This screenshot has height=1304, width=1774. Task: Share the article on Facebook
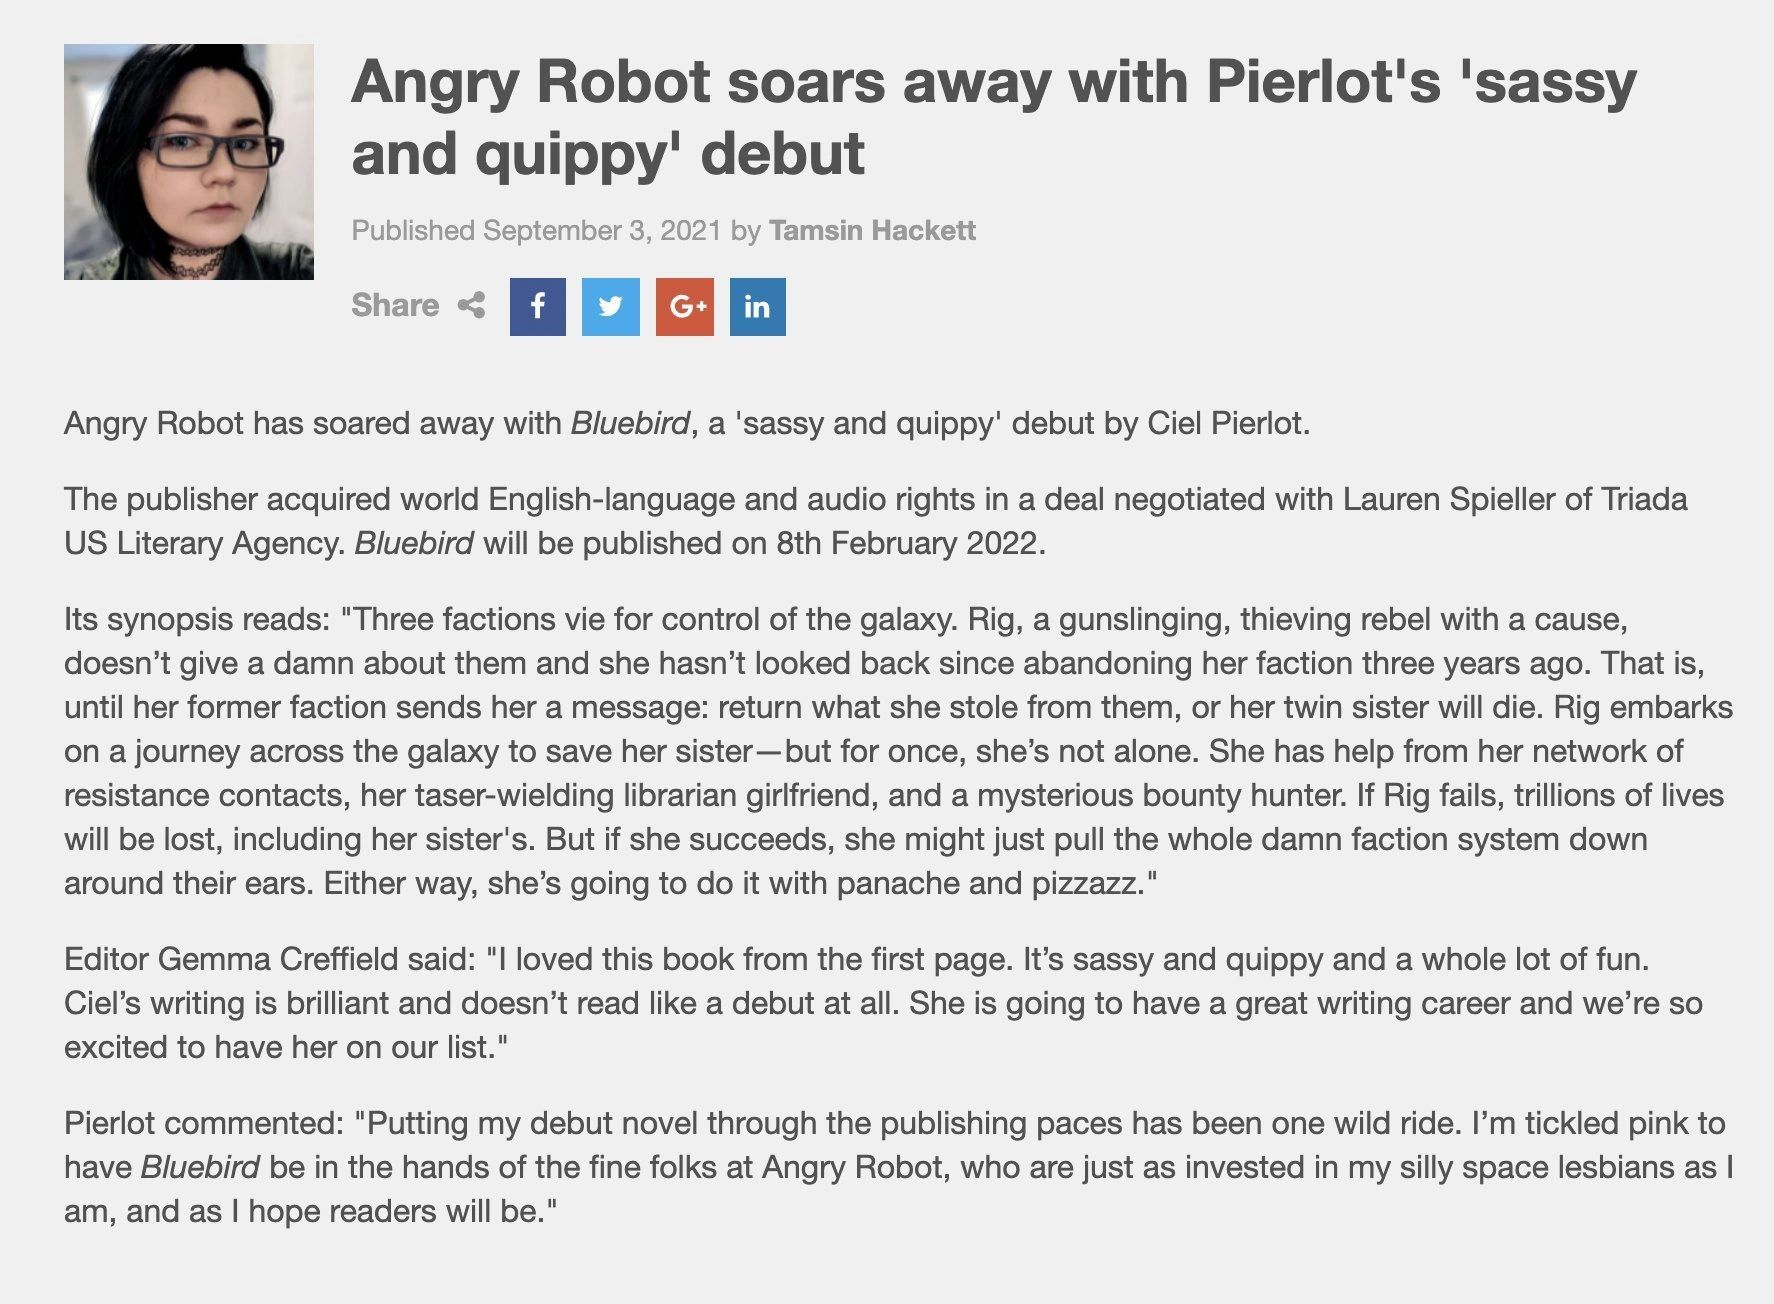click(x=537, y=306)
